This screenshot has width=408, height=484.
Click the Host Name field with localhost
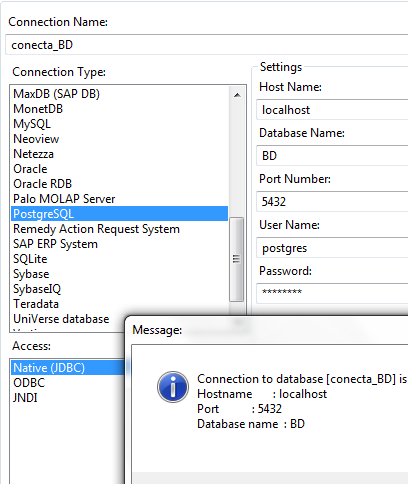point(332,110)
